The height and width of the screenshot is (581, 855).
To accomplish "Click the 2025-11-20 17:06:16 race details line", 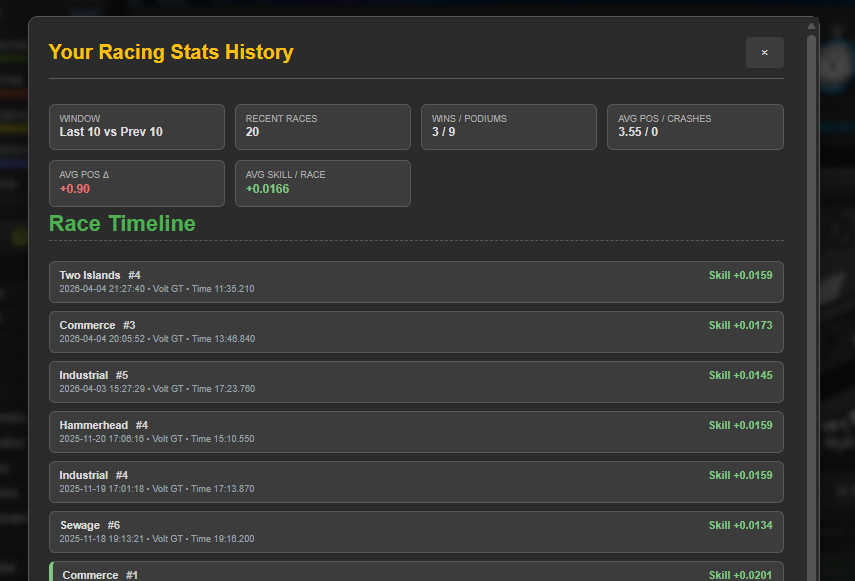I will point(157,439).
